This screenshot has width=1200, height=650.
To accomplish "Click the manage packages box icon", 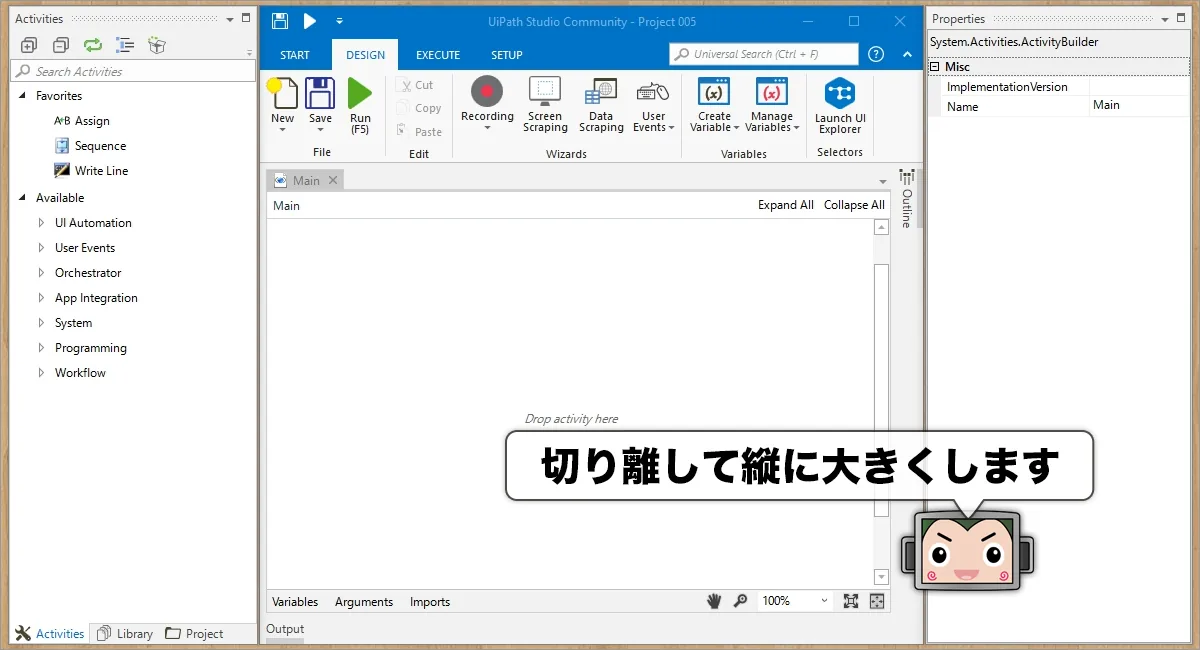I will tap(156, 45).
